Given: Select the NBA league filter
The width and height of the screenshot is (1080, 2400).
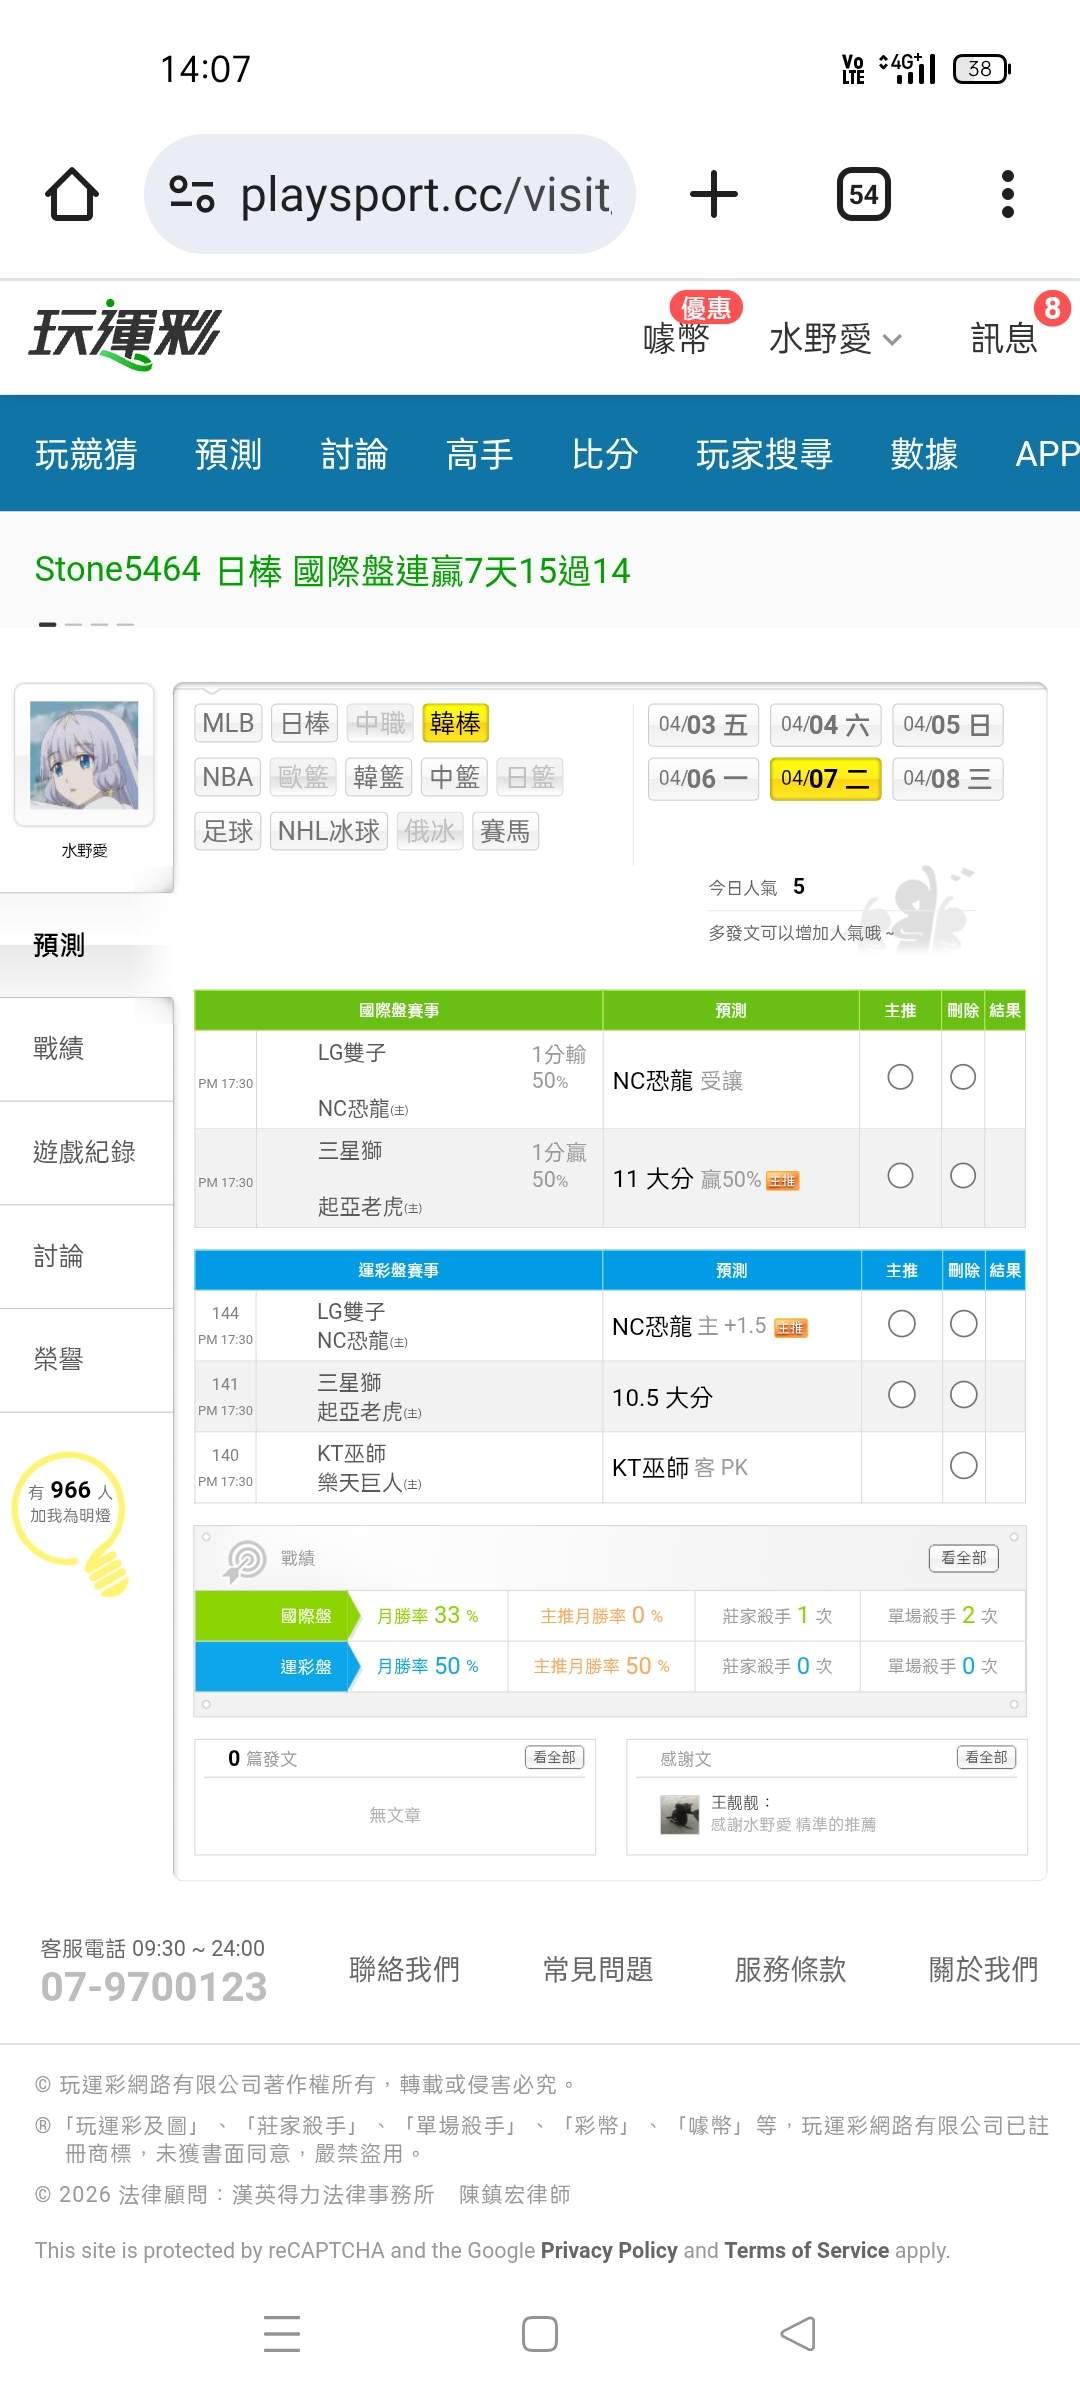Looking at the screenshot, I should click(228, 777).
